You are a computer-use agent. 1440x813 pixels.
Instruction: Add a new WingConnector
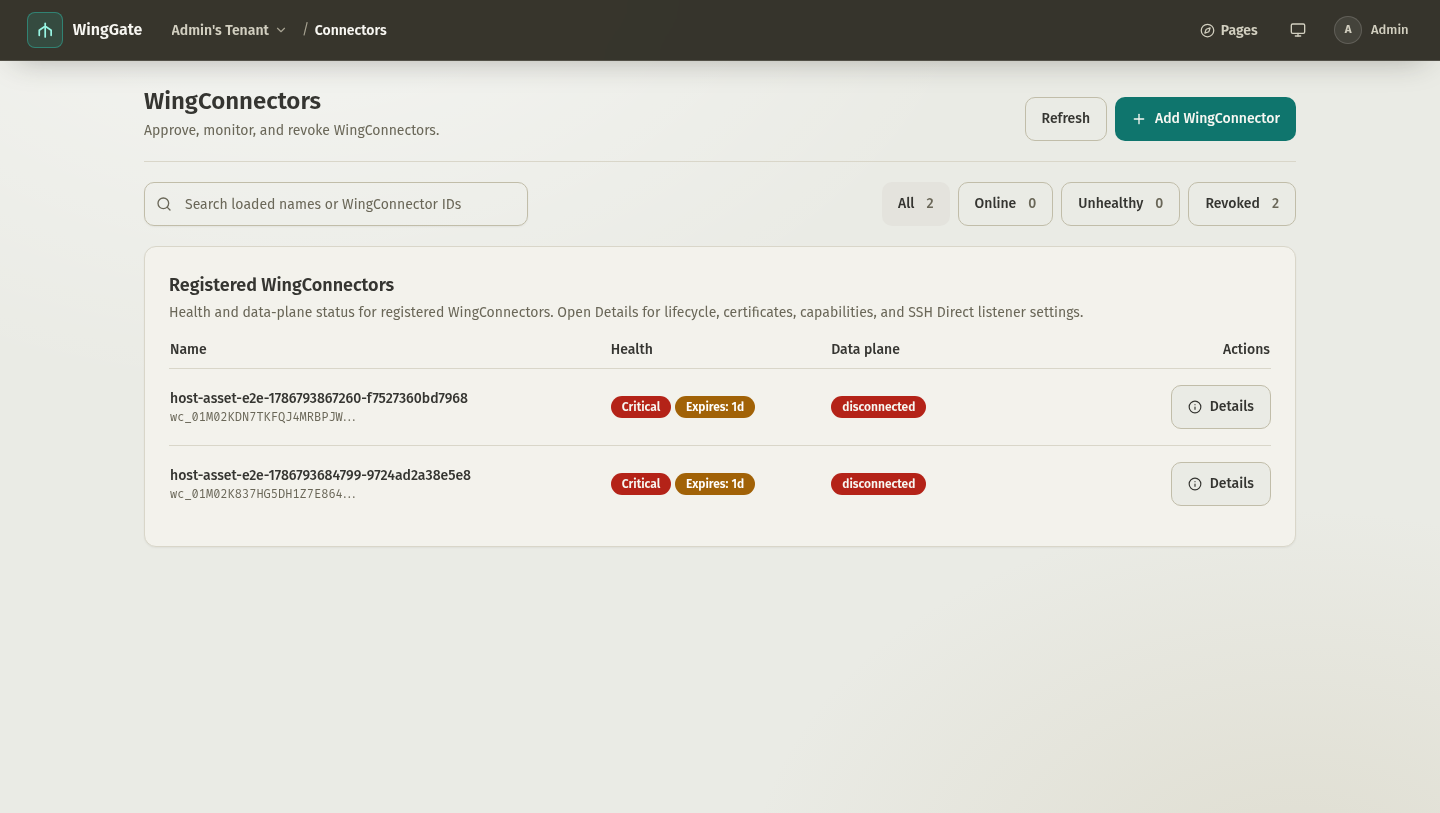point(1205,119)
